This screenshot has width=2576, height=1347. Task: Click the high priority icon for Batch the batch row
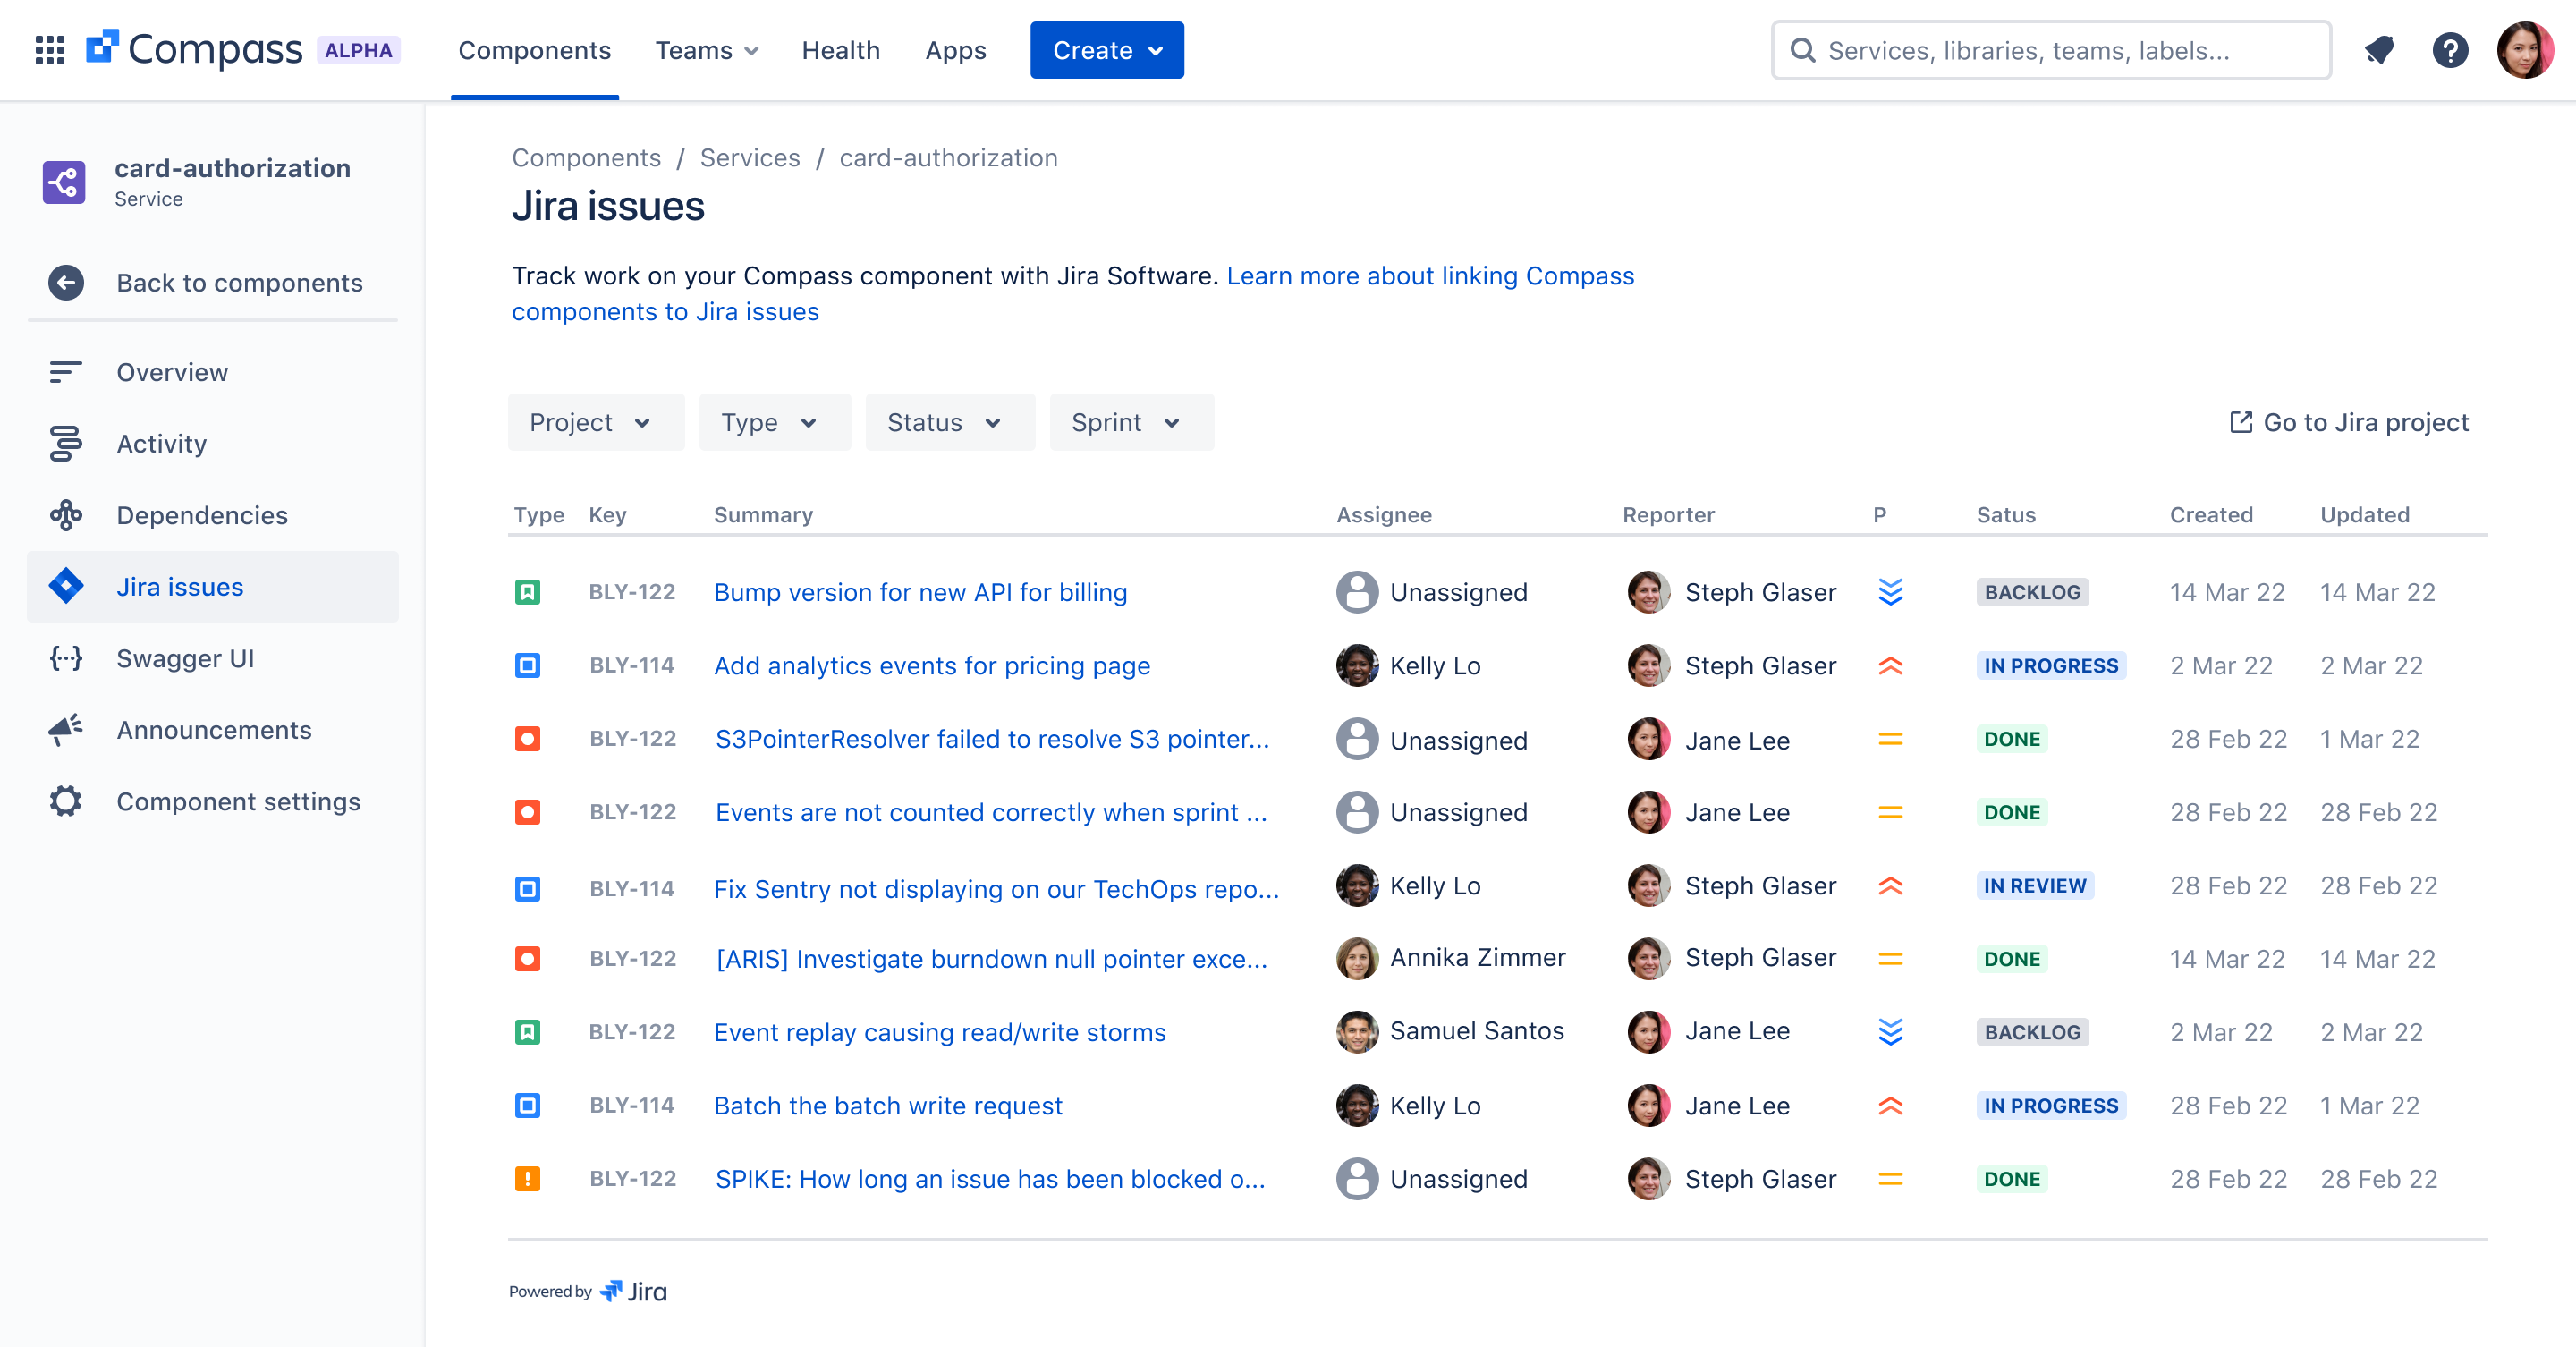tap(1890, 1105)
